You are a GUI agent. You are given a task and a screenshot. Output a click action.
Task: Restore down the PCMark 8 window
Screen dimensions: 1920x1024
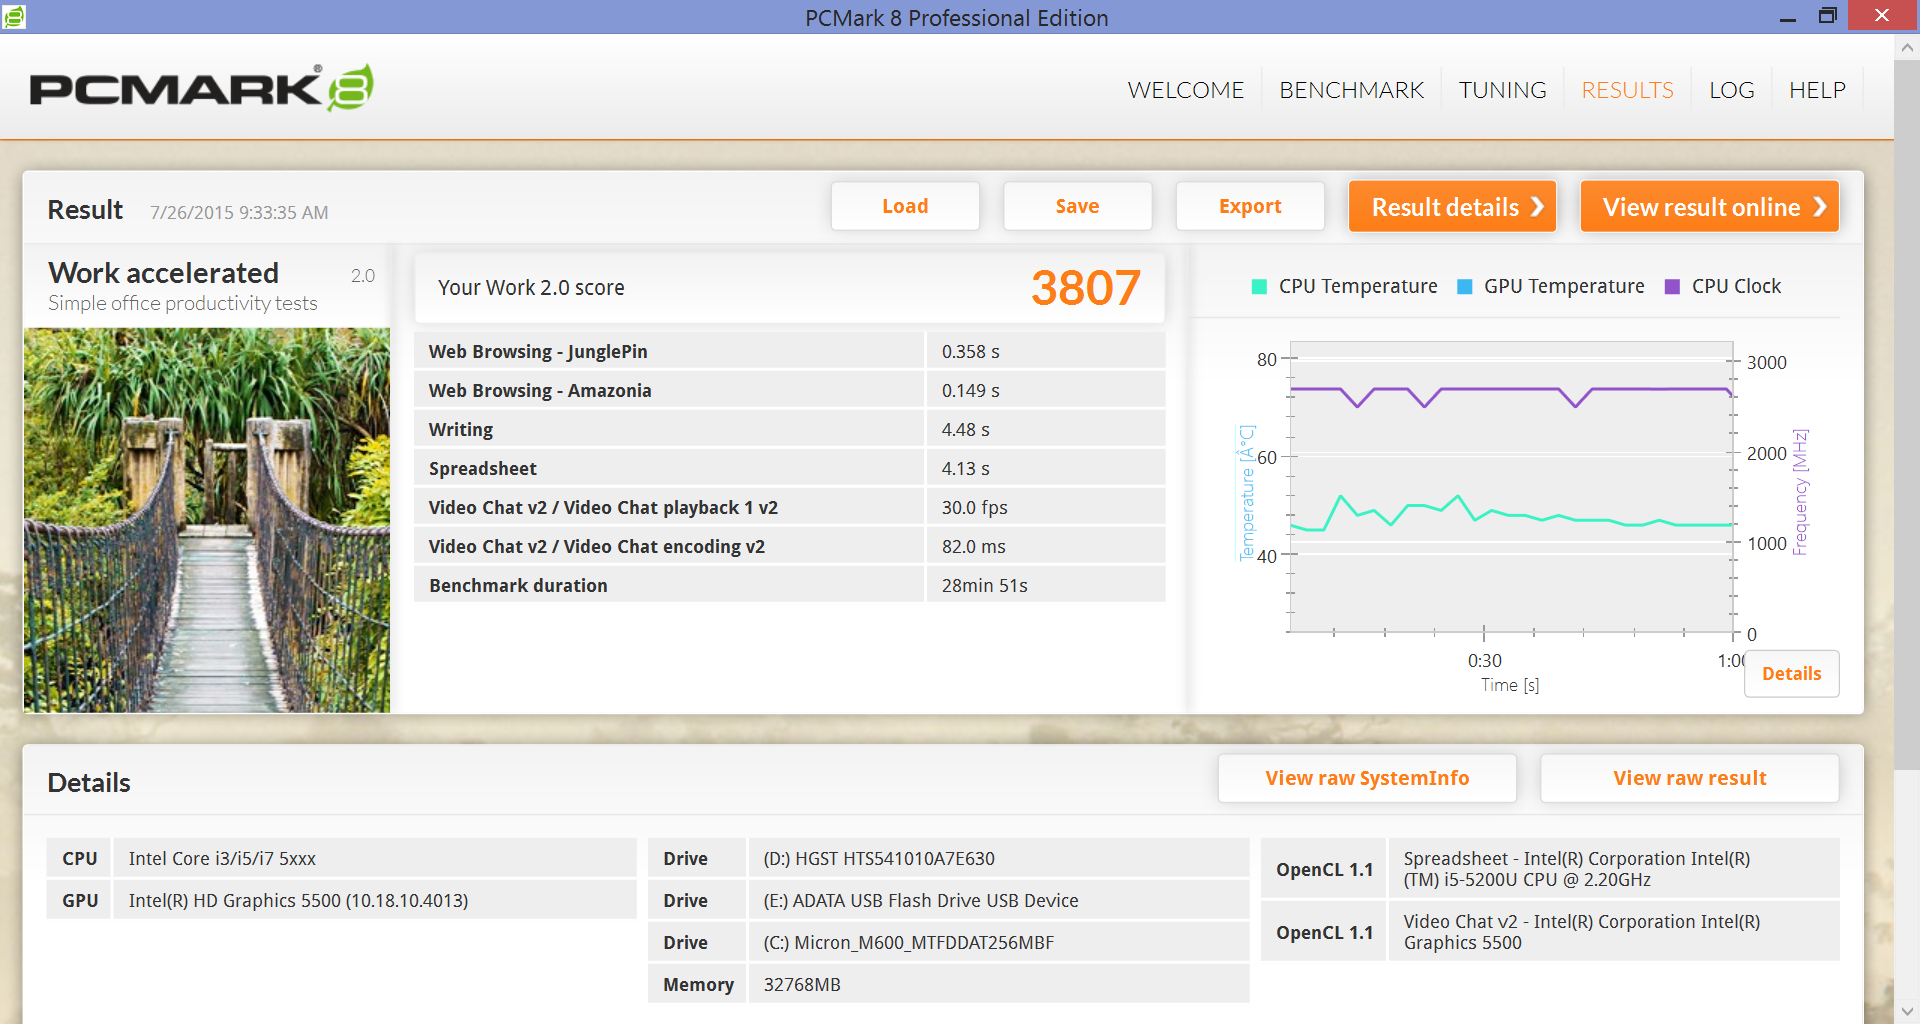(1827, 16)
